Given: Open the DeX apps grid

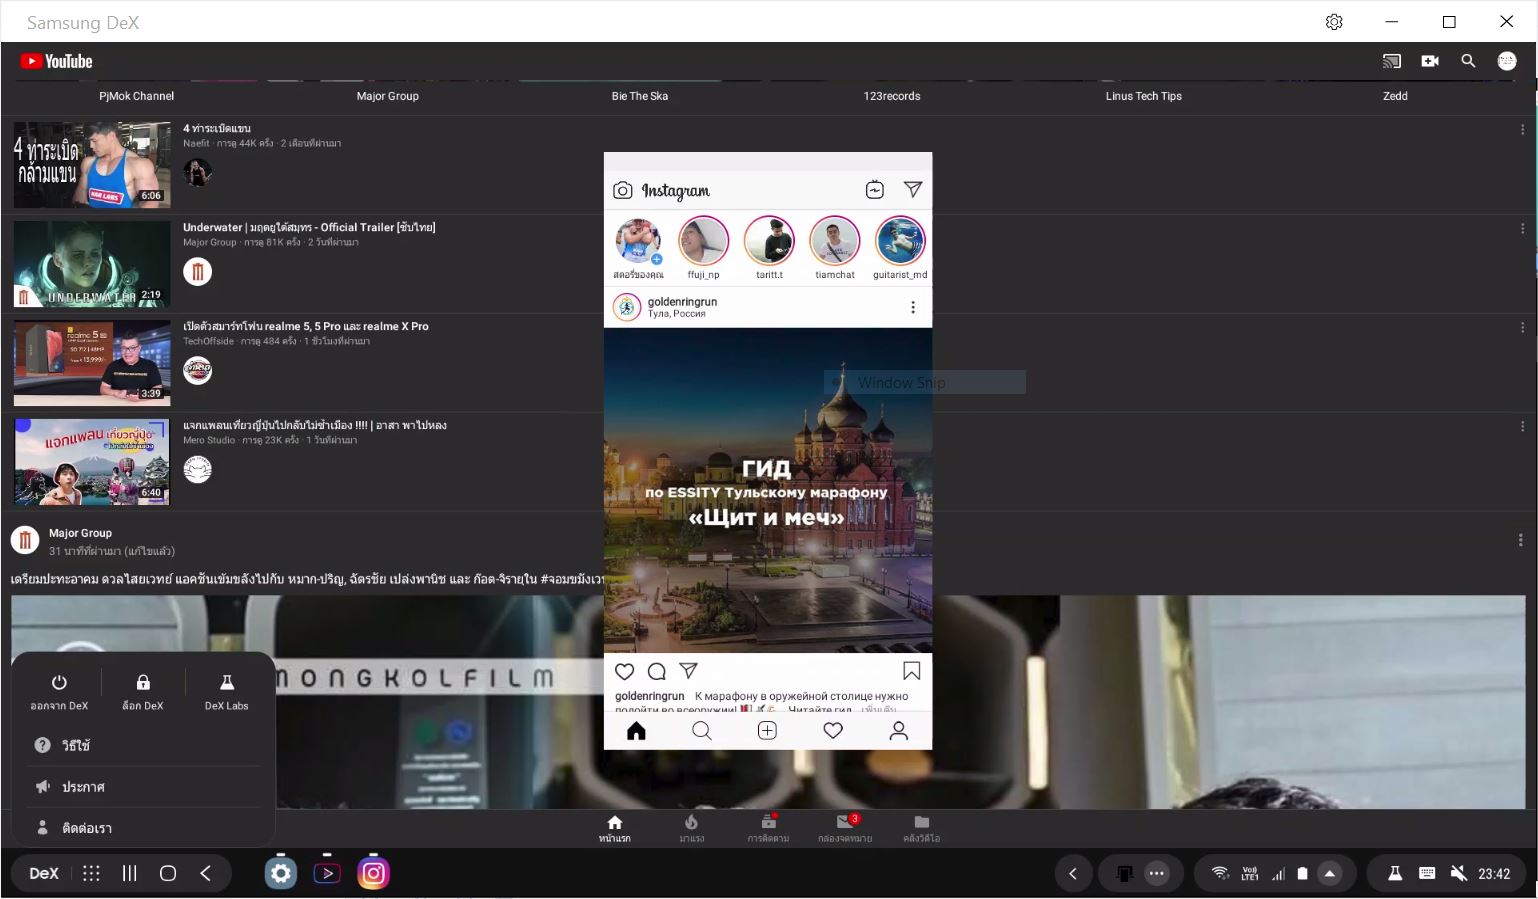Looking at the screenshot, I should coord(91,873).
